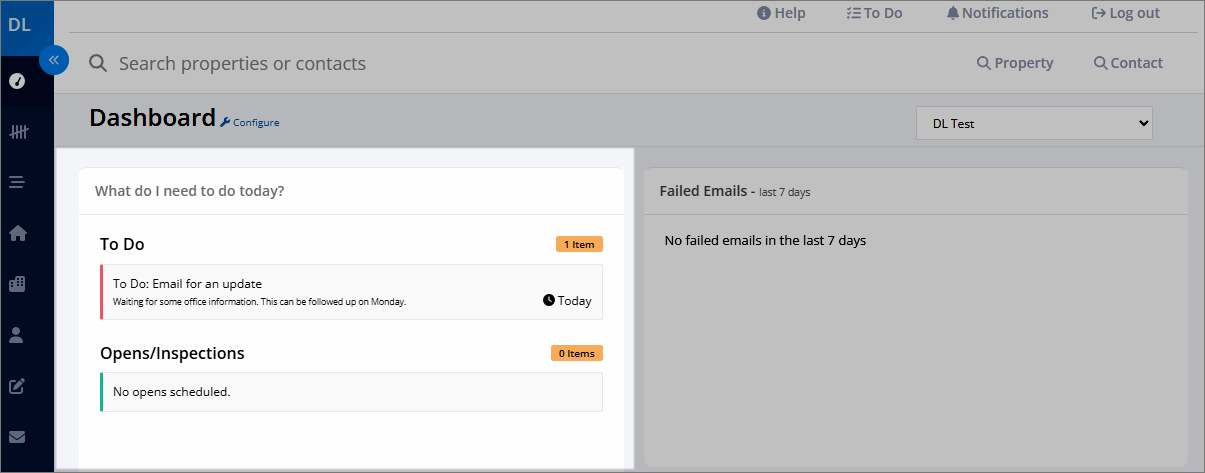Click 'No failed emails in the last 7 days'
Viewport: 1205px width, 473px height.
[765, 241]
